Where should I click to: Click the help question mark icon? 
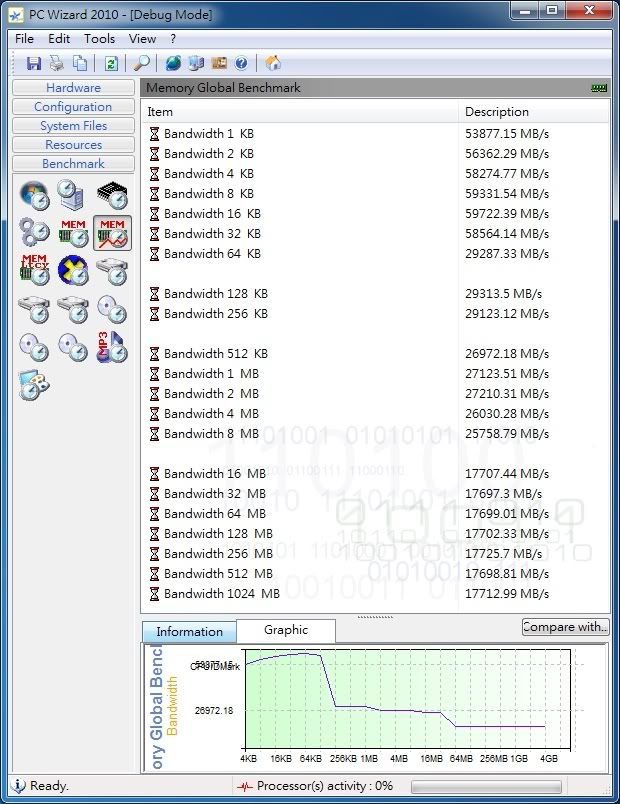point(241,63)
